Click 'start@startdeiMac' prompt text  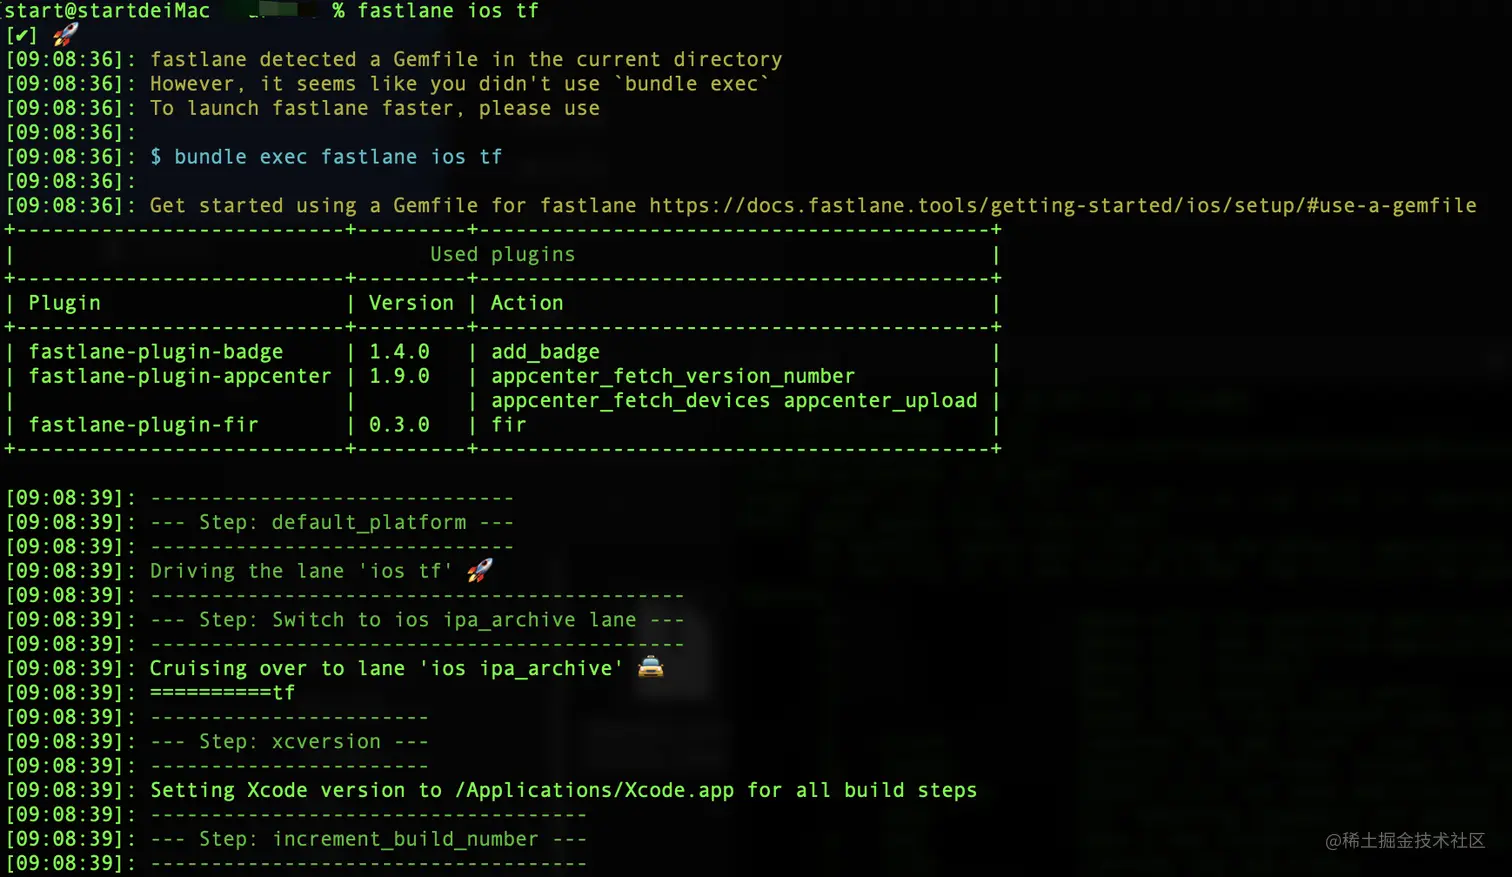coord(108,11)
